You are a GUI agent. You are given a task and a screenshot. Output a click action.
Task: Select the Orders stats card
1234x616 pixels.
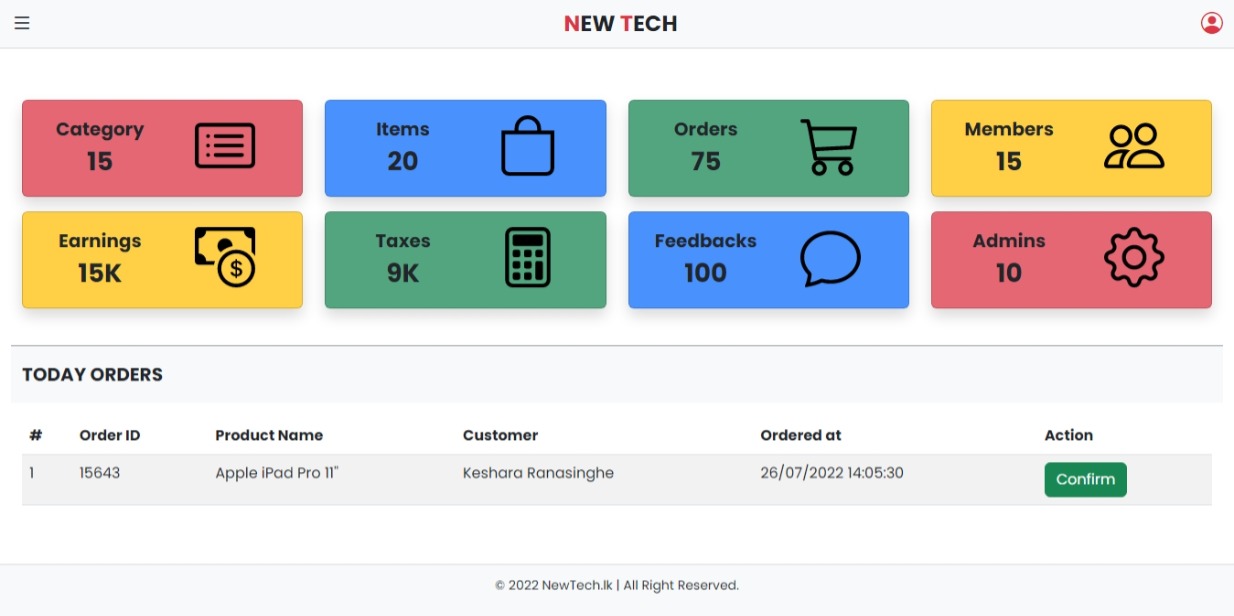(768, 148)
